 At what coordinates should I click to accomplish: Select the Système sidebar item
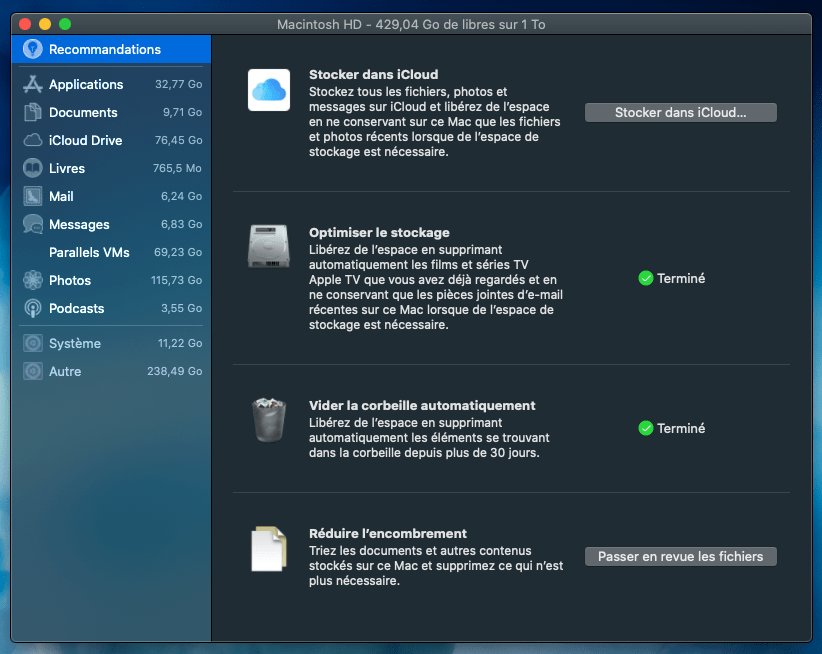(x=75, y=344)
